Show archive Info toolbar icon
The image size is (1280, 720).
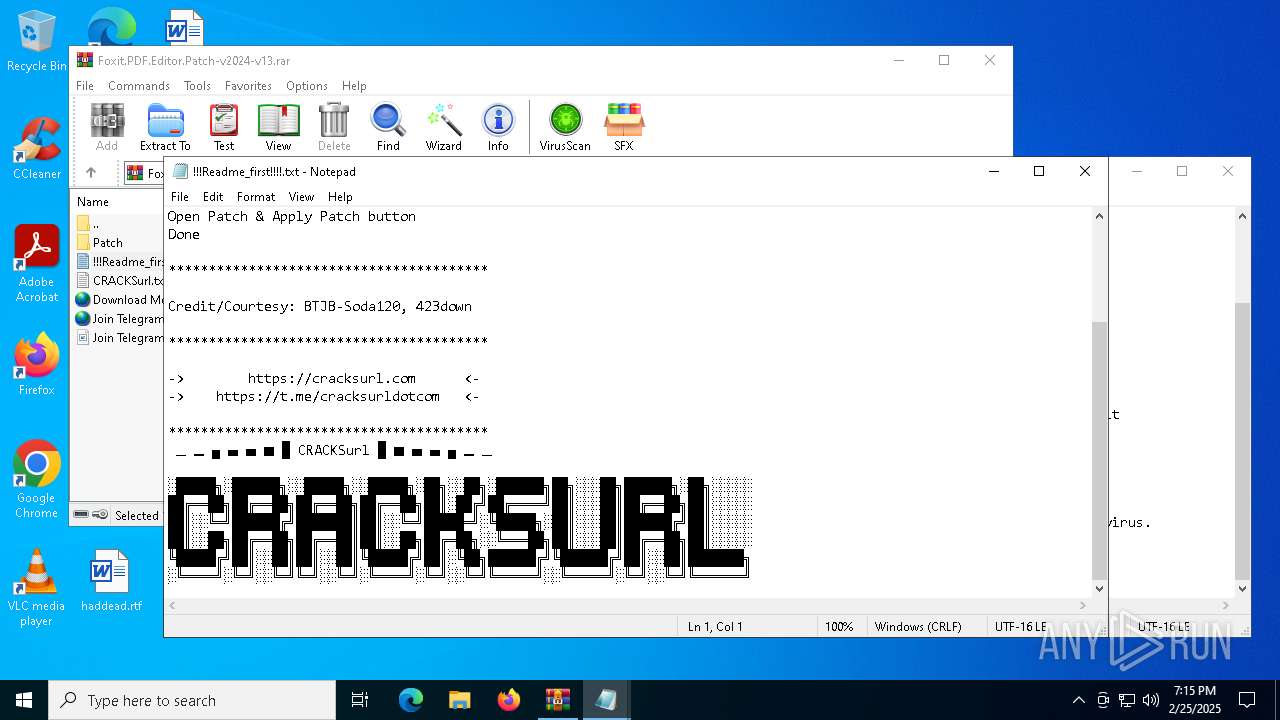(x=498, y=127)
